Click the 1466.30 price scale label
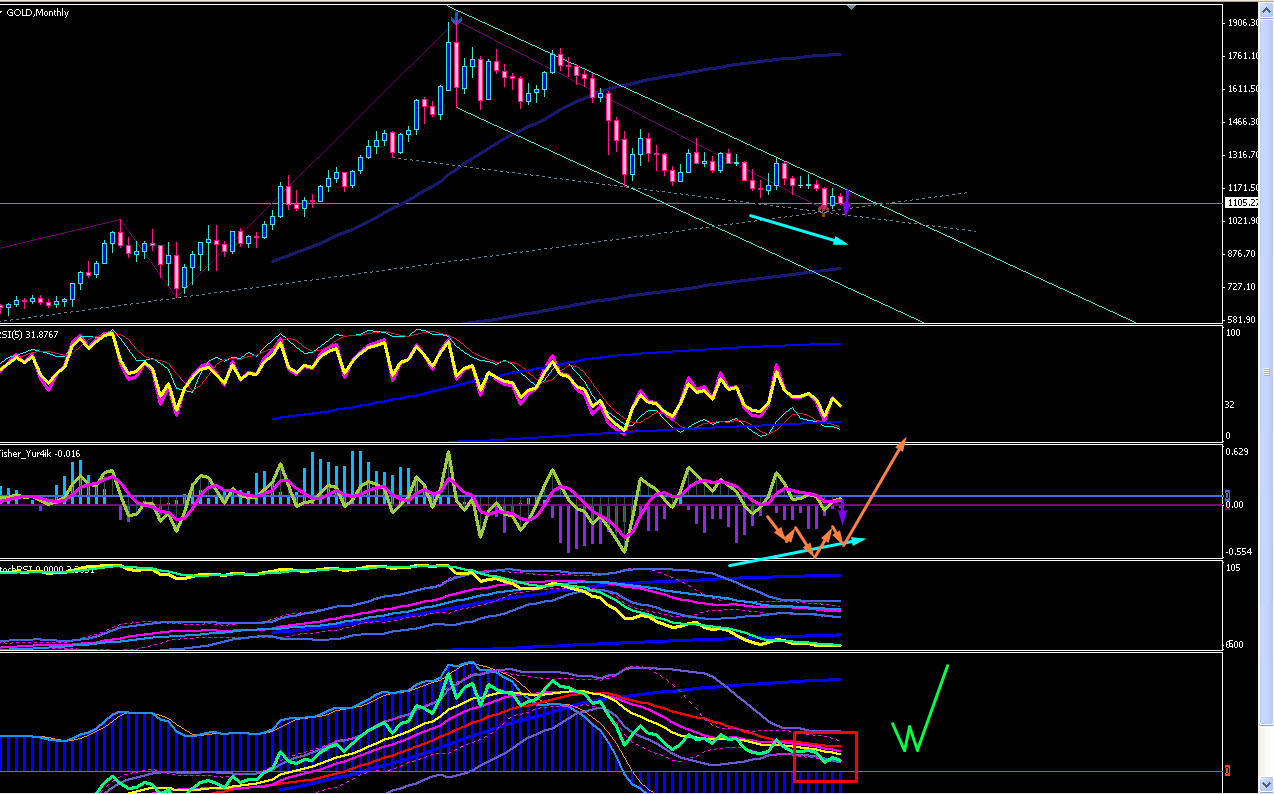The image size is (1274, 794). (1242, 122)
